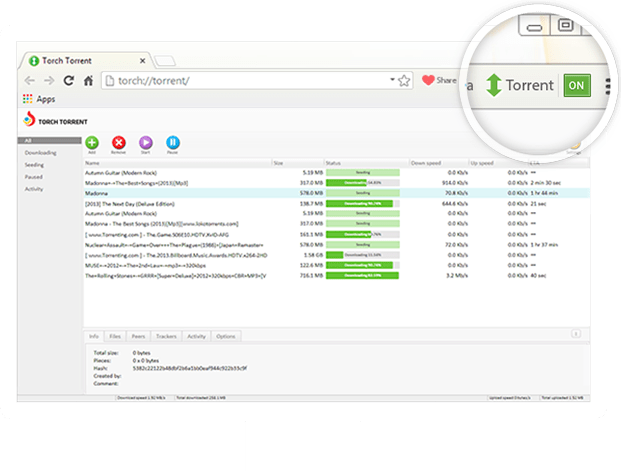Select the highlighted Madonna 578.0 MB torrent row
621x471 pixels.
[337, 193]
